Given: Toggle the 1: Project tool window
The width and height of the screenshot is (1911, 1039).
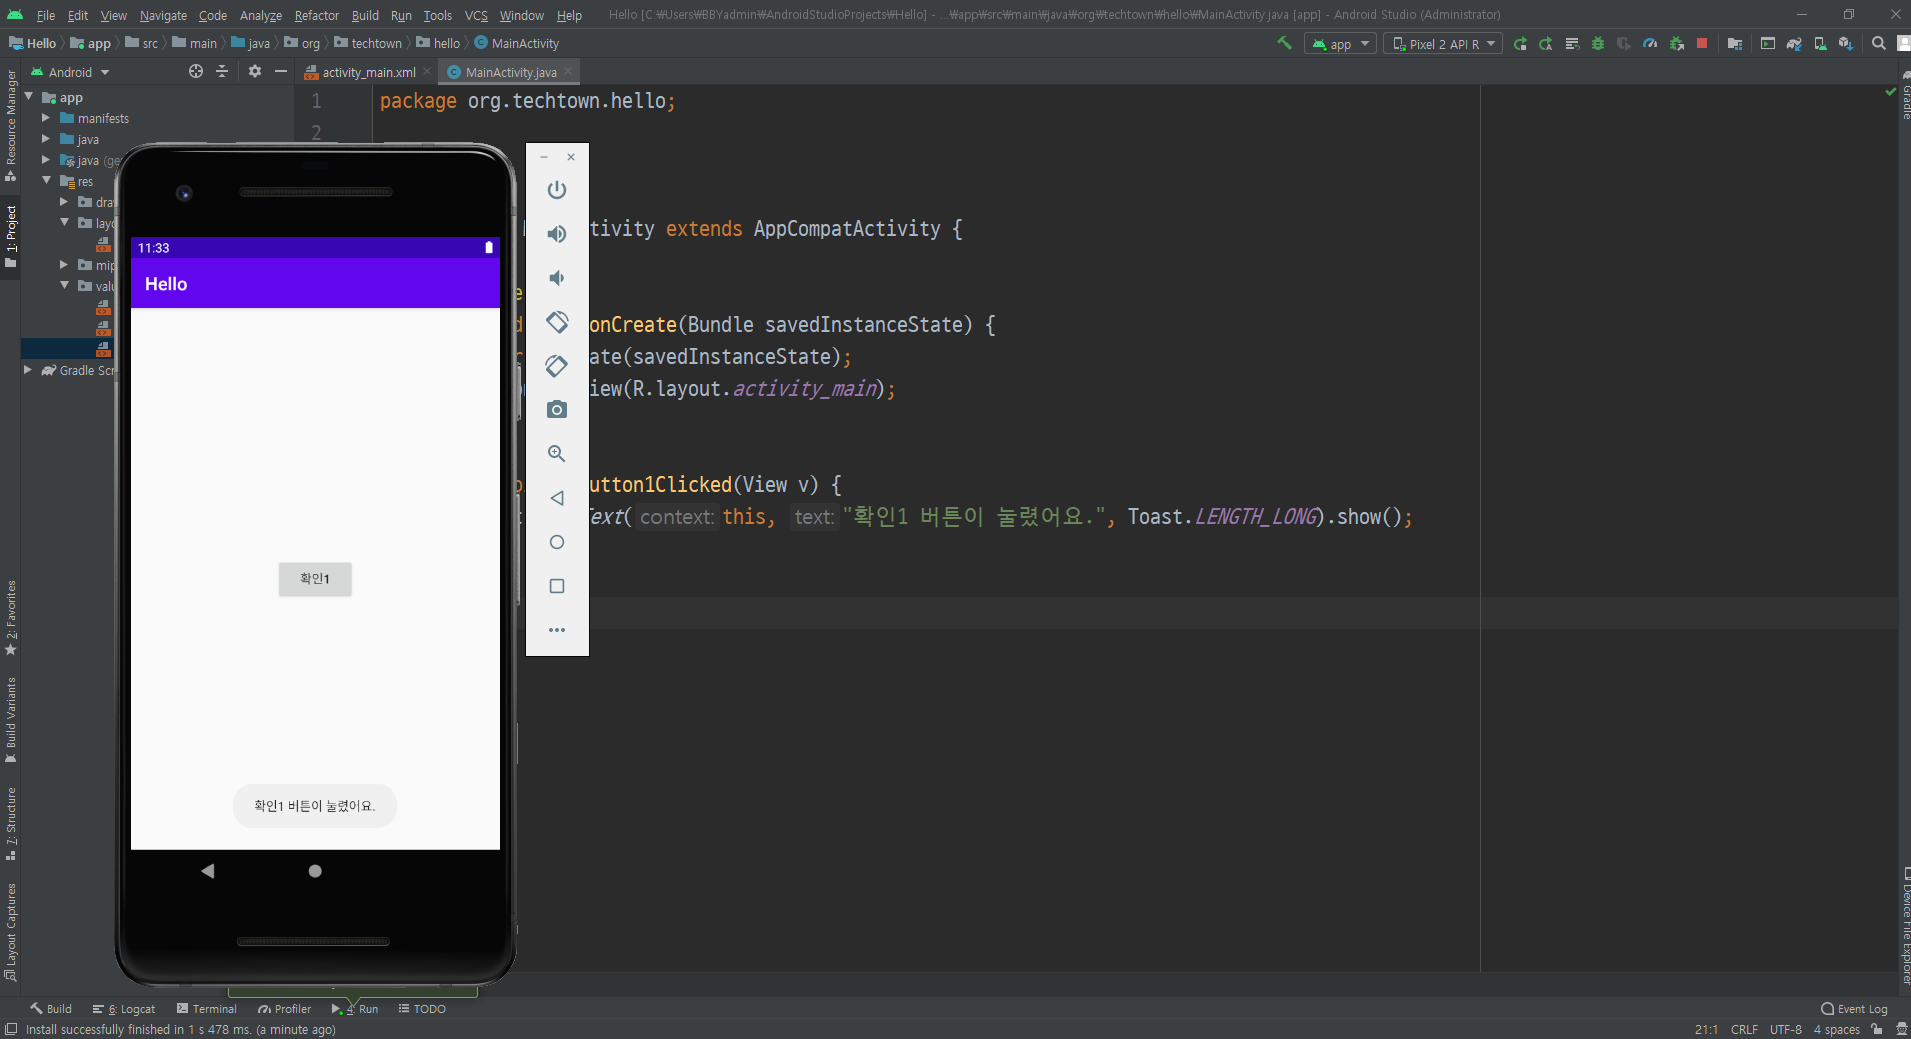Looking at the screenshot, I should (11, 237).
